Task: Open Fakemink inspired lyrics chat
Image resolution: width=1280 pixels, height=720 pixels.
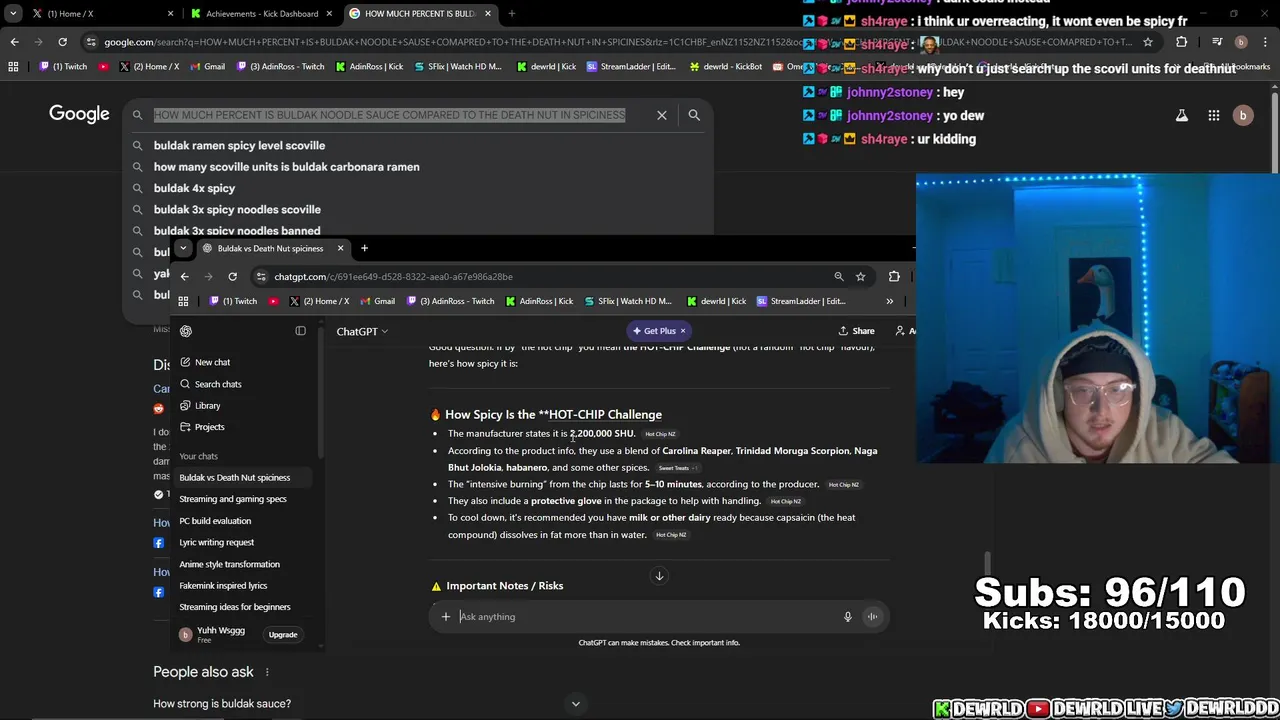Action: coord(223,586)
